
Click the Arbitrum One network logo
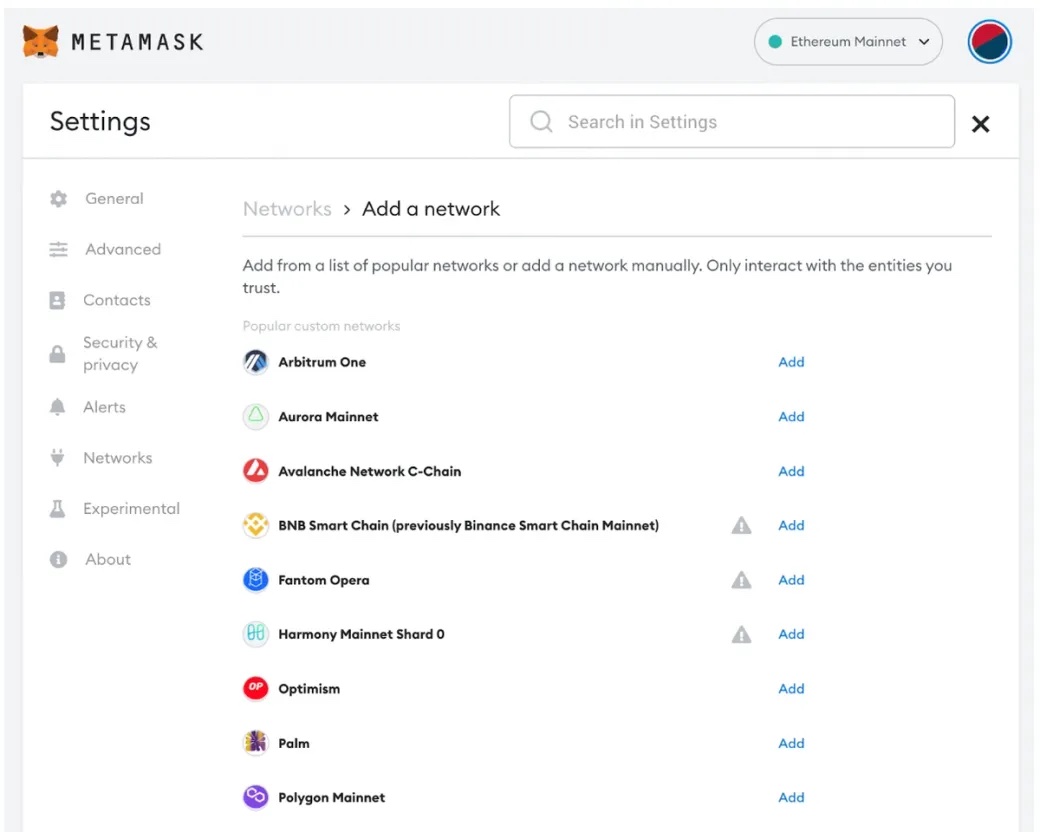click(x=256, y=361)
